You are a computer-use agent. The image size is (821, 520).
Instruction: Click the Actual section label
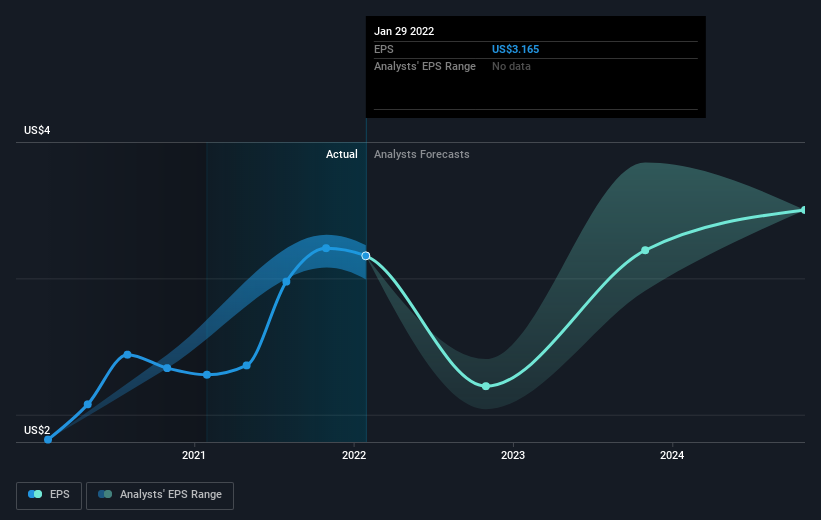coord(341,154)
